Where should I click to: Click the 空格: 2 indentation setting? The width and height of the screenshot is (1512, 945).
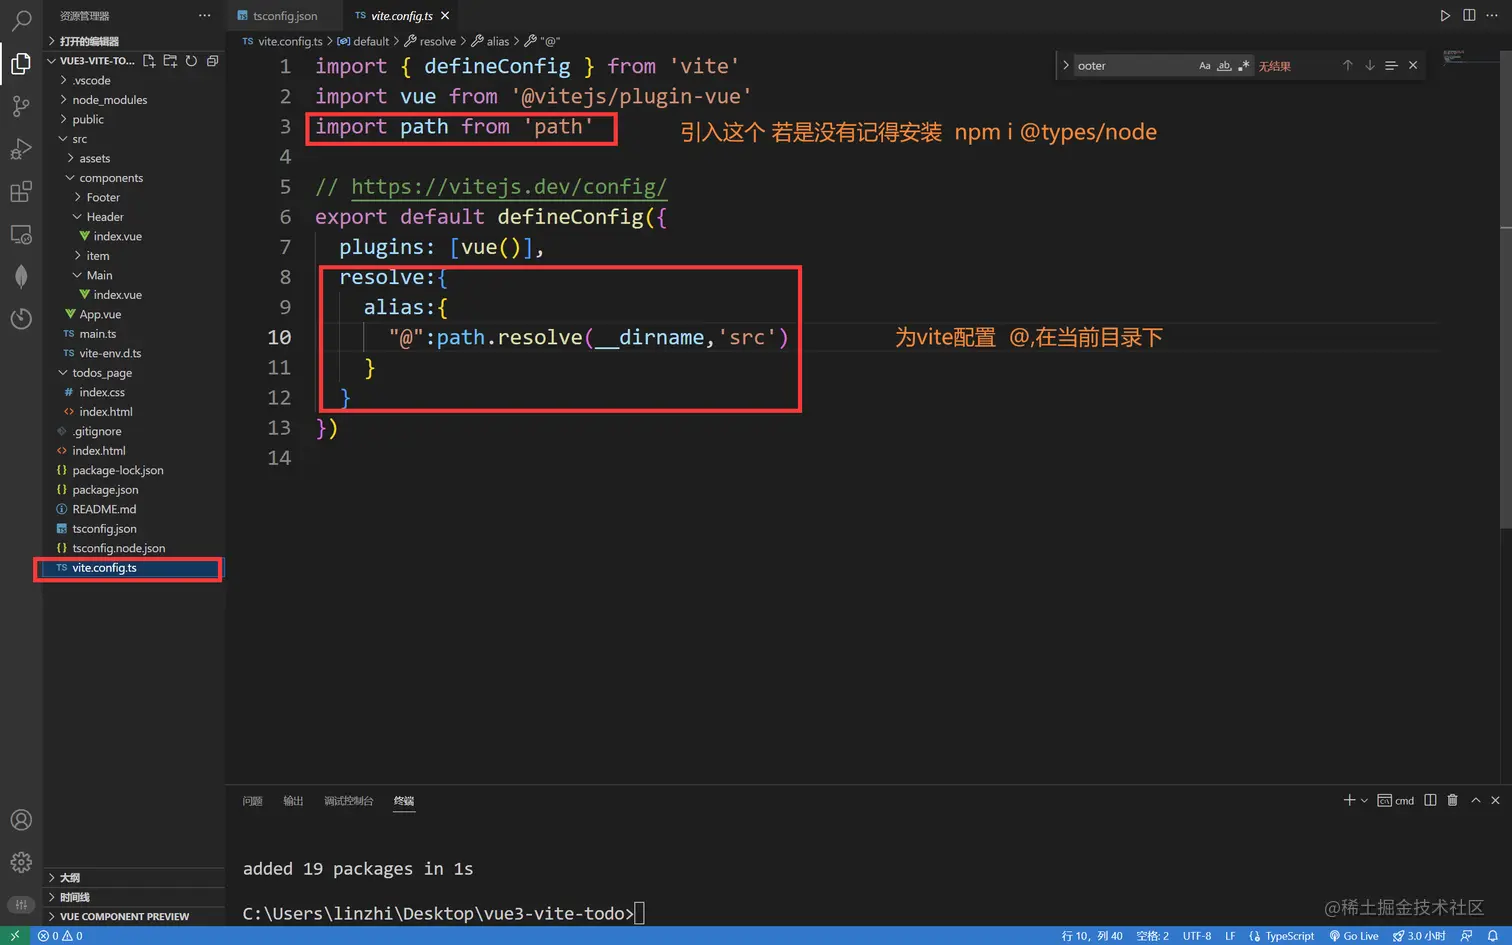coord(1152,936)
